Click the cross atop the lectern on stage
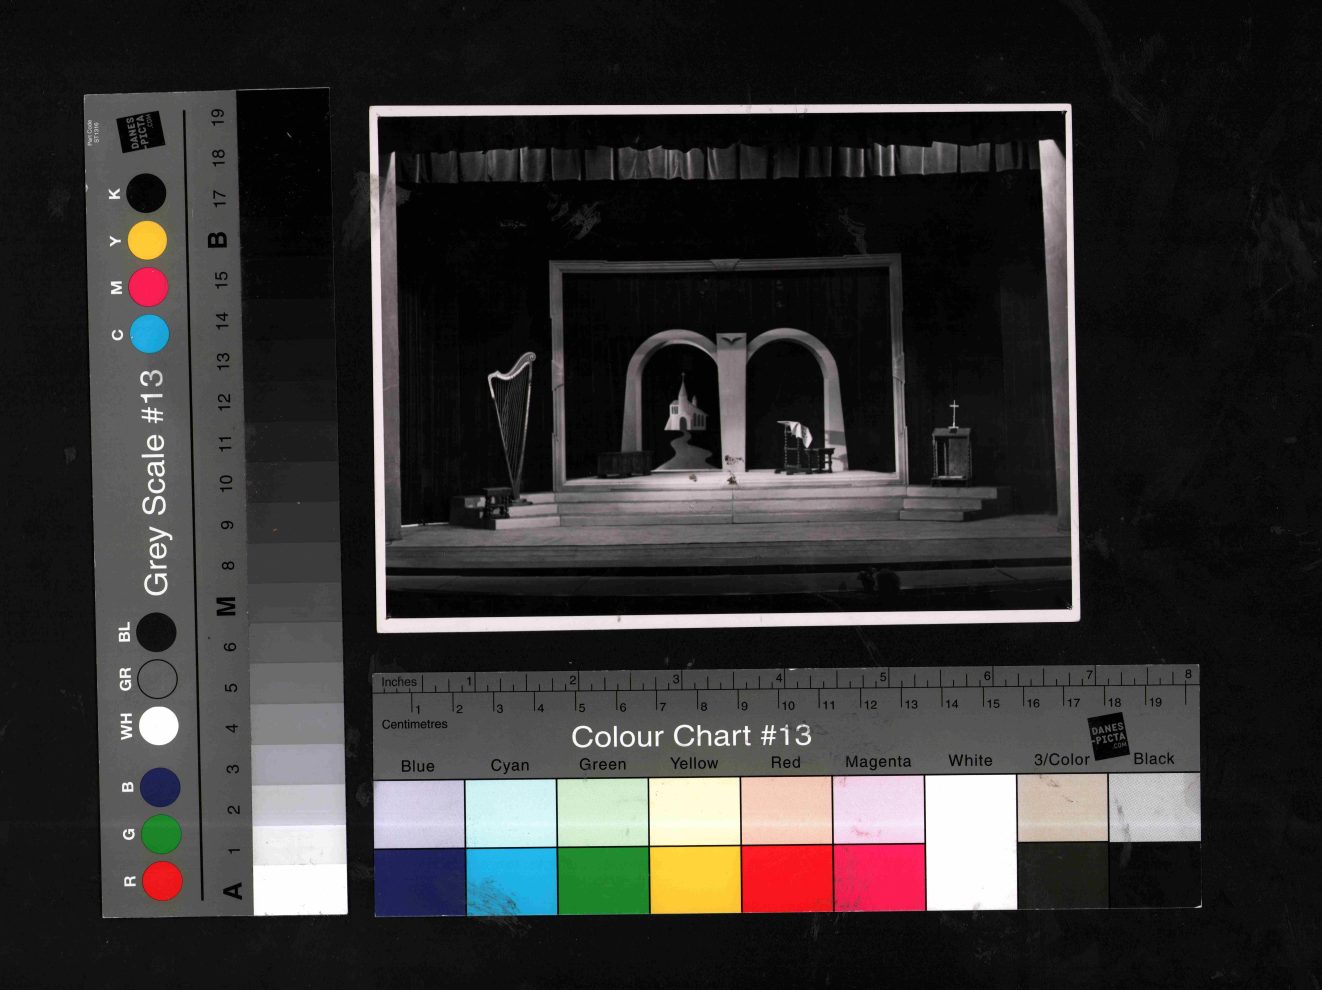The height and width of the screenshot is (990, 1322). (x=954, y=413)
